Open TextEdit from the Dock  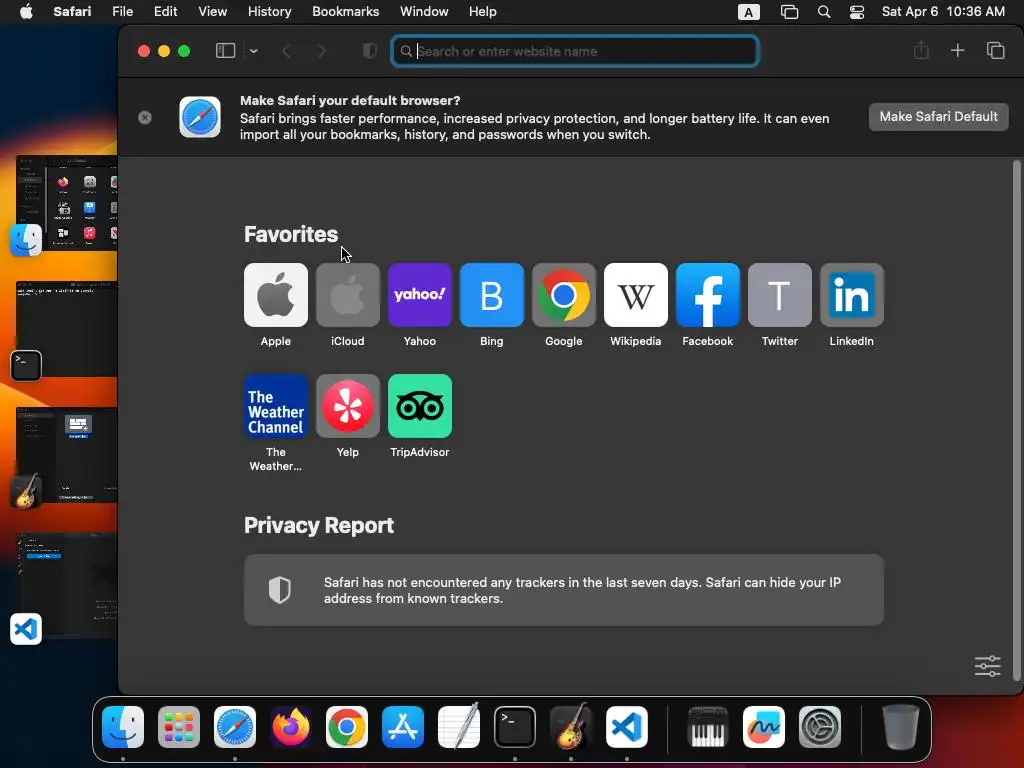(x=459, y=727)
